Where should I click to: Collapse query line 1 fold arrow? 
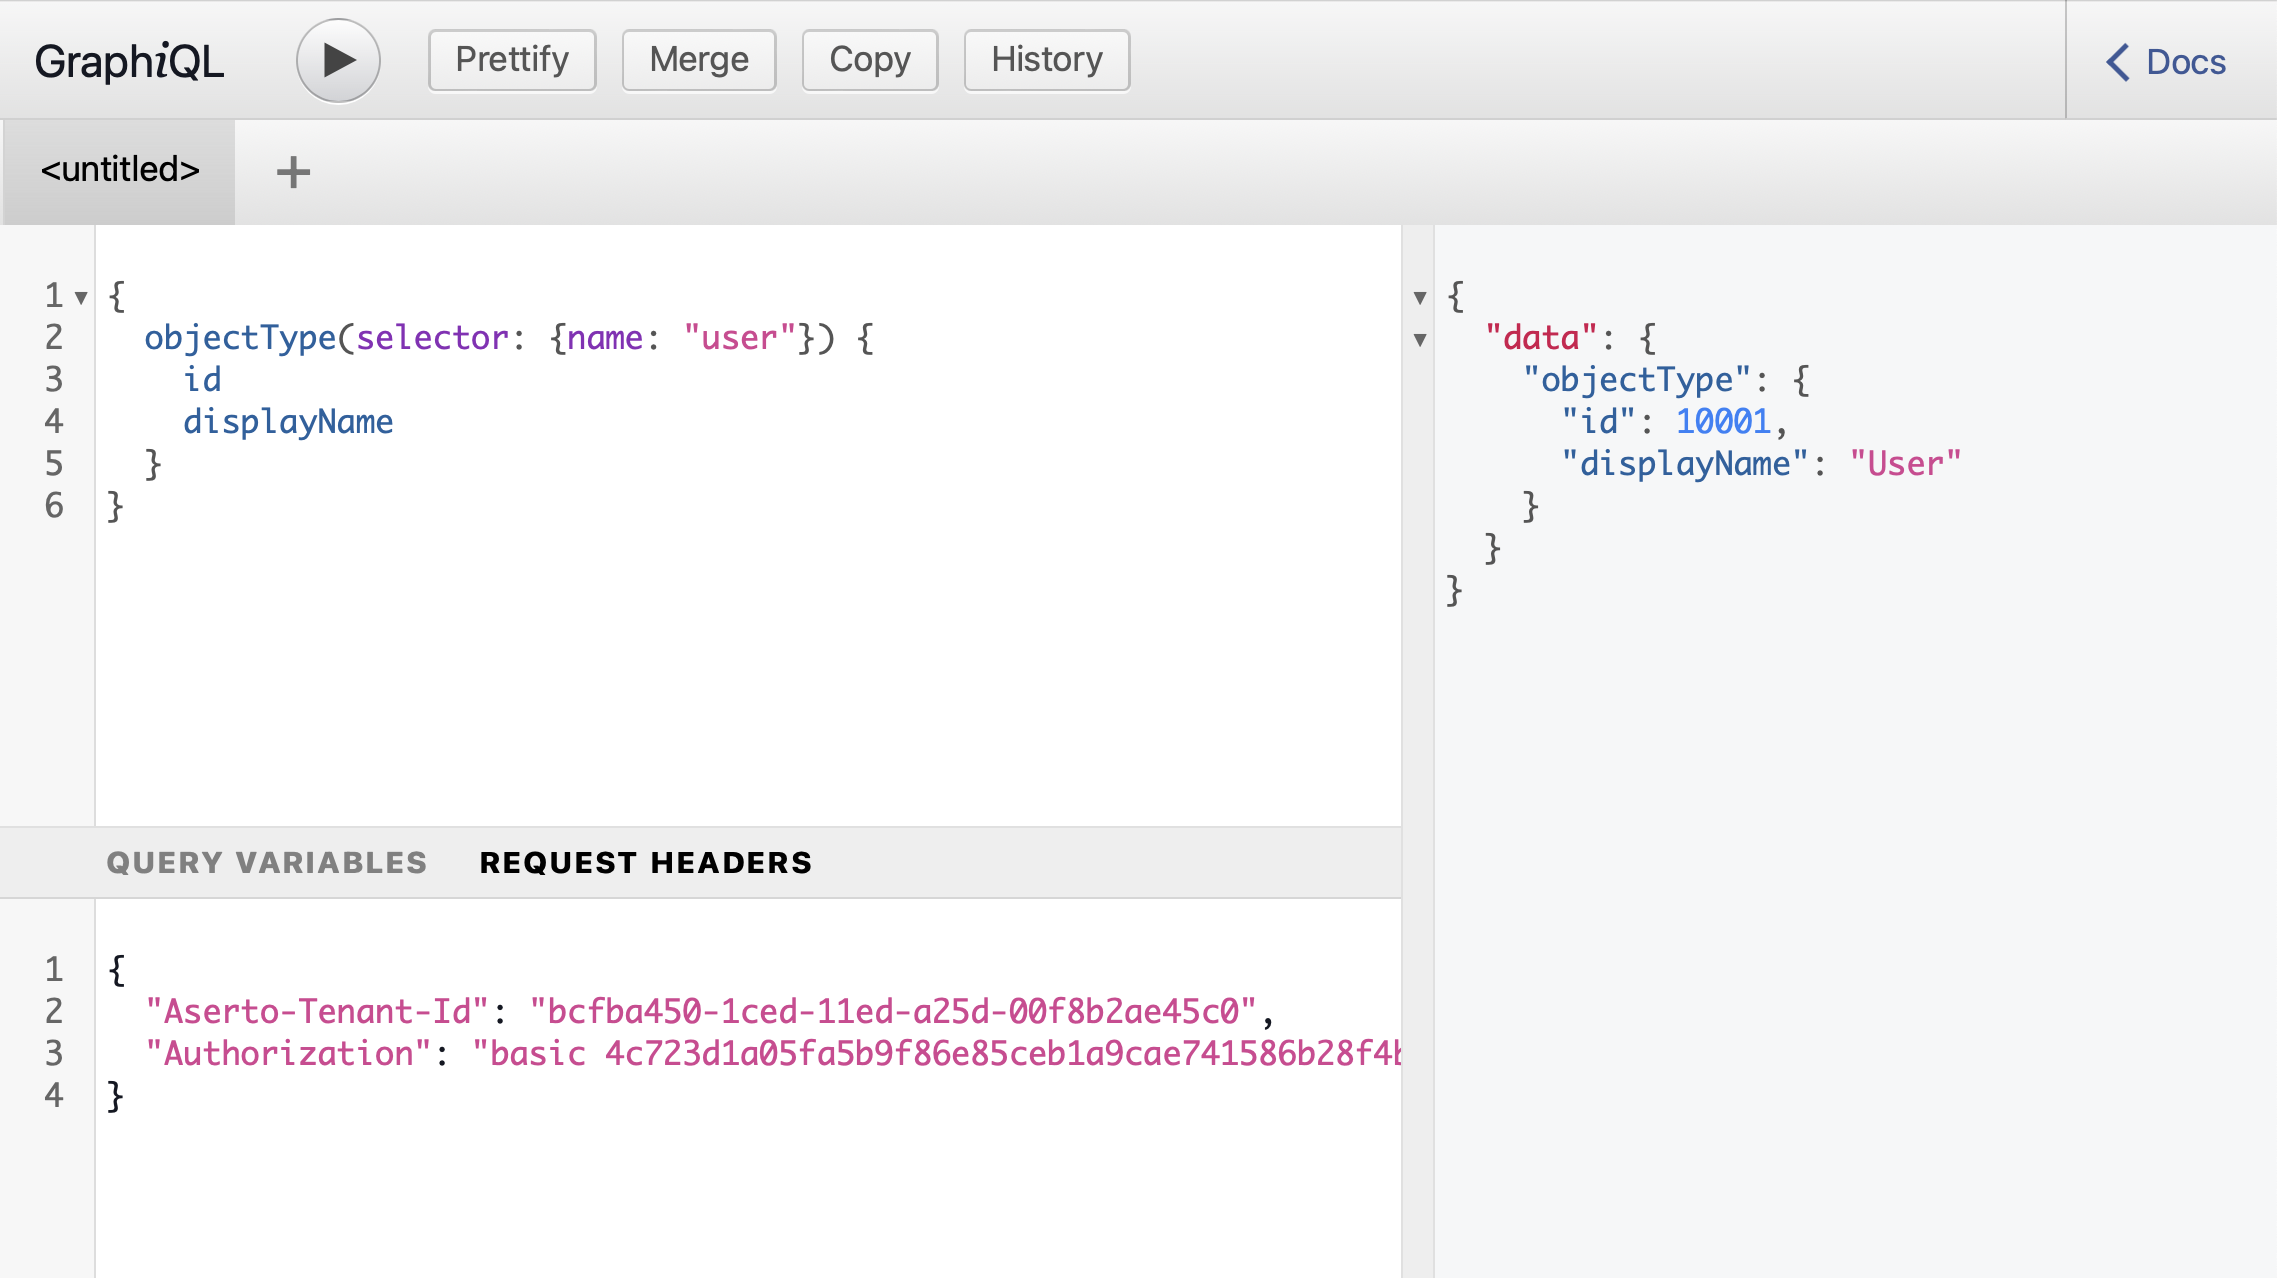[81, 297]
